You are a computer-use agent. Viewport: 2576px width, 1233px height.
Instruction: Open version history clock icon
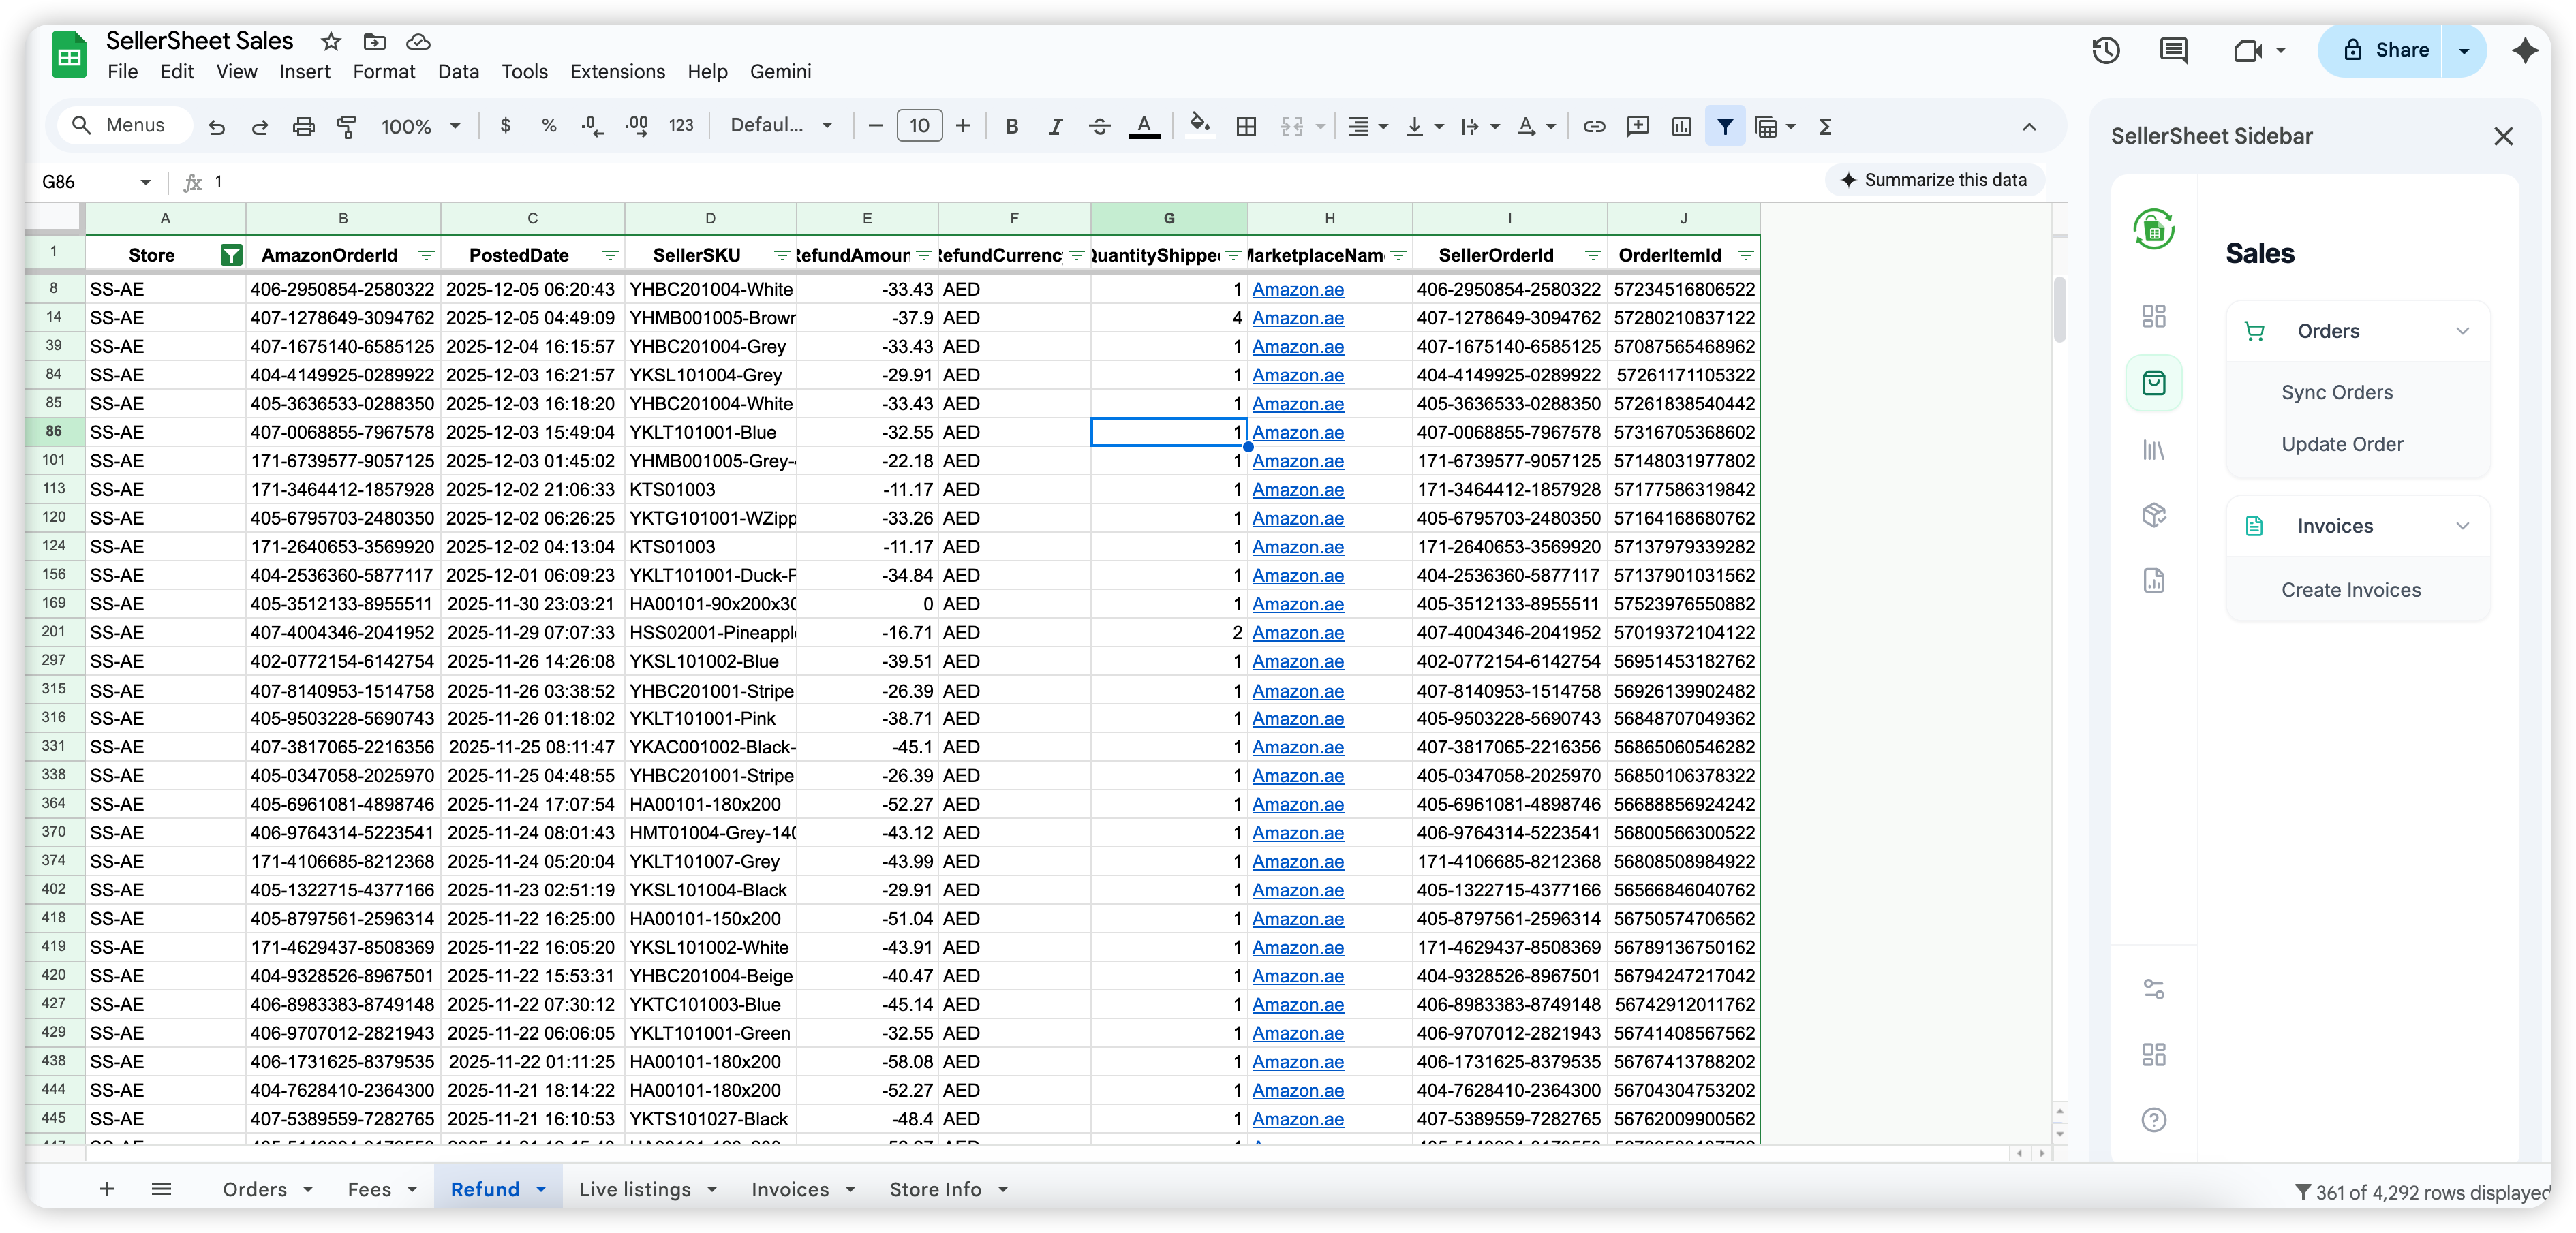pos(2106,50)
